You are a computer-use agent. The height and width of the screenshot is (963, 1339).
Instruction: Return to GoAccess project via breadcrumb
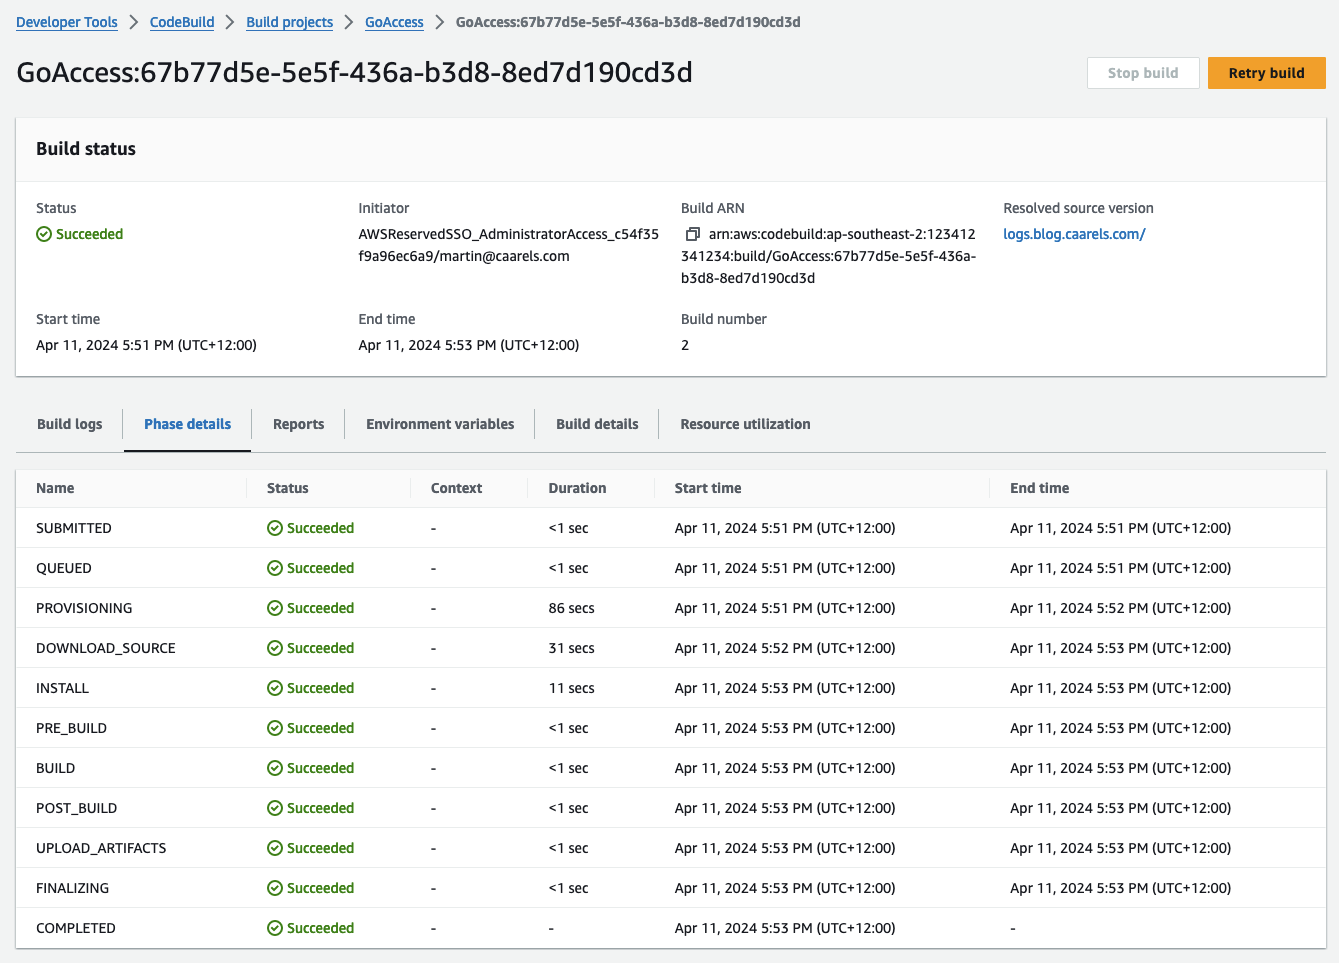(x=394, y=22)
